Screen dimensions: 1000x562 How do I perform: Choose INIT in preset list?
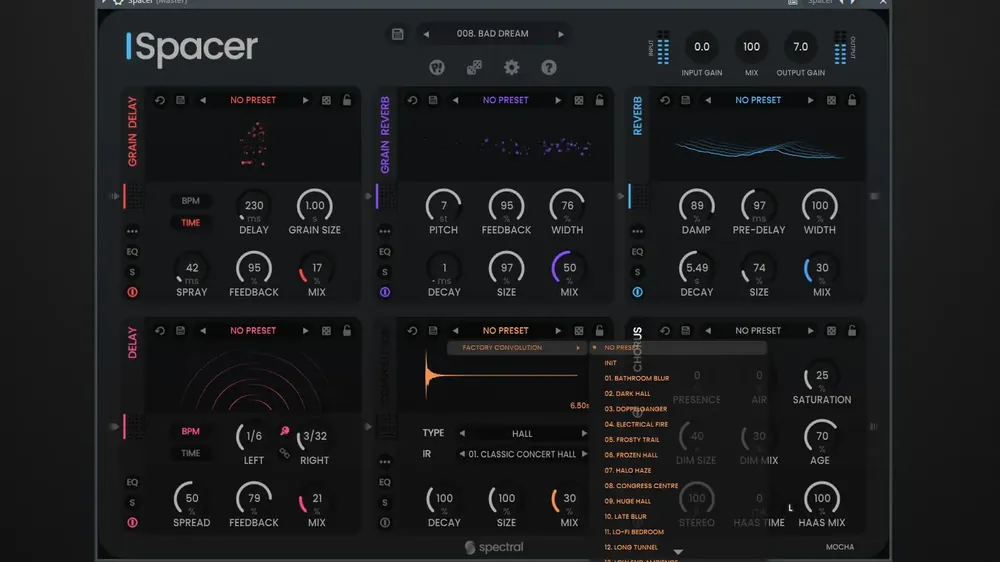[x=610, y=363]
